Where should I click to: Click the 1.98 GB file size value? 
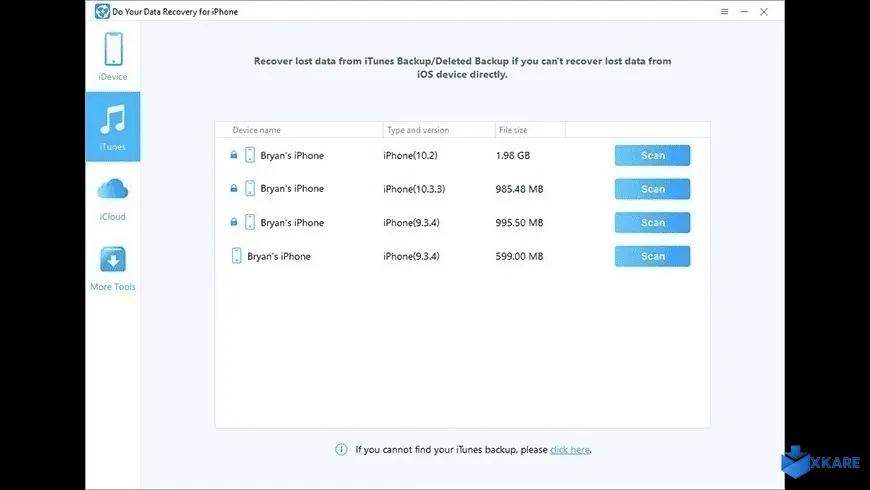pos(513,155)
